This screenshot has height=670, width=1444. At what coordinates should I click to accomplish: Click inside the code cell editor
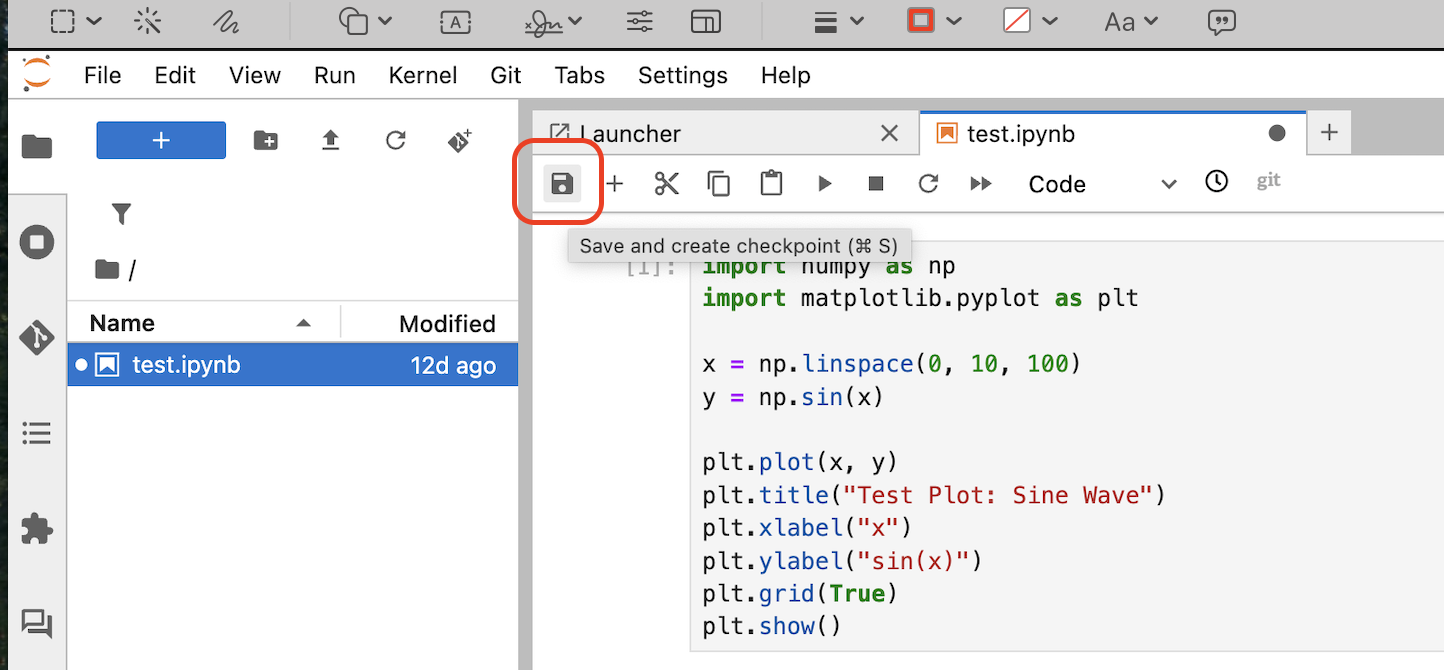(x=1067, y=447)
